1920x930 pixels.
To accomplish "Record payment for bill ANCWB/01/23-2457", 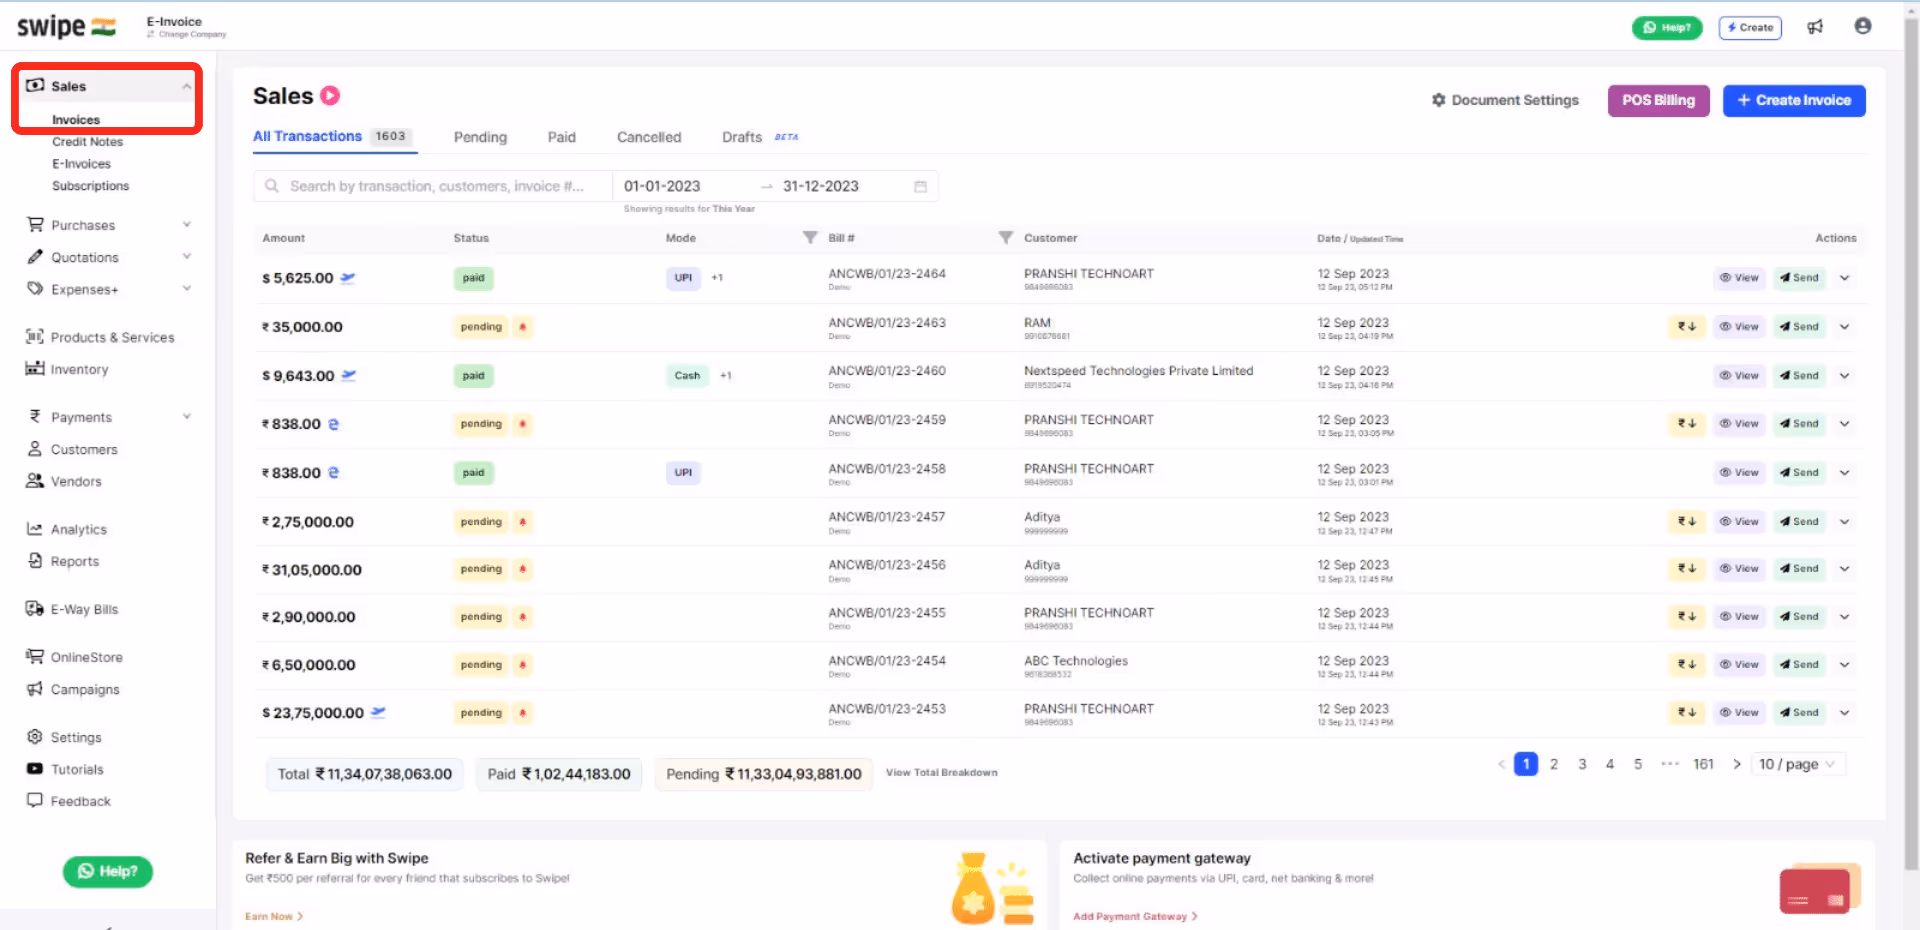I will tap(1687, 522).
